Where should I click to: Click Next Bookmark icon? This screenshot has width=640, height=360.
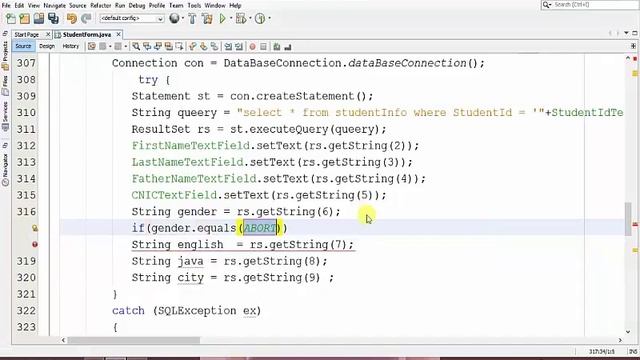[203, 47]
